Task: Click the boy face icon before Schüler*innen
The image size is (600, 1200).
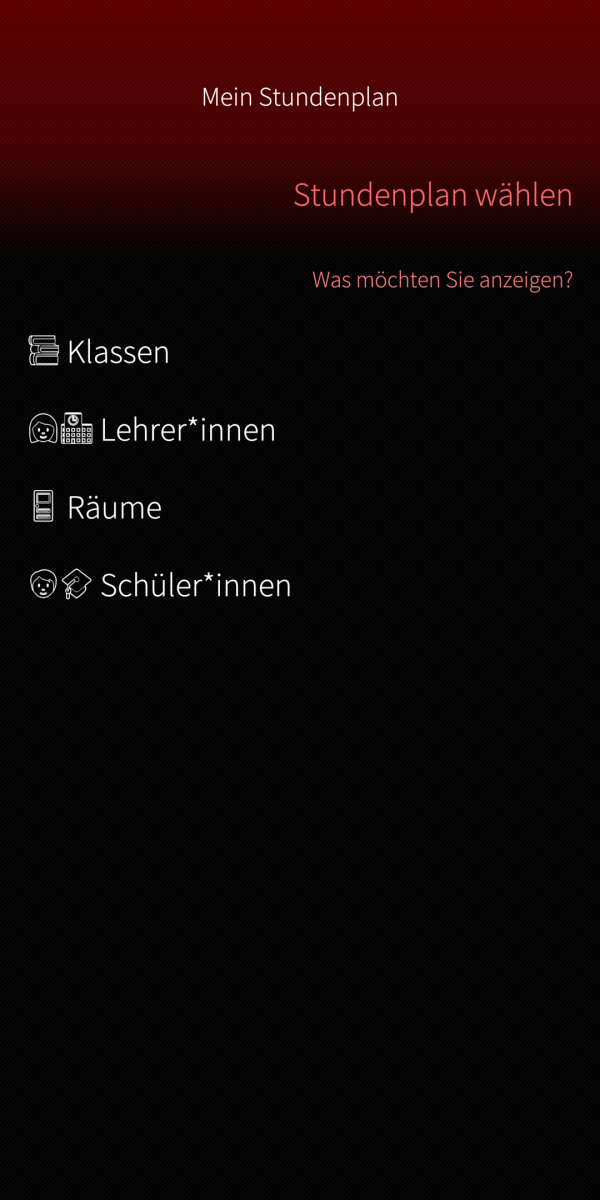Action: click(43, 584)
